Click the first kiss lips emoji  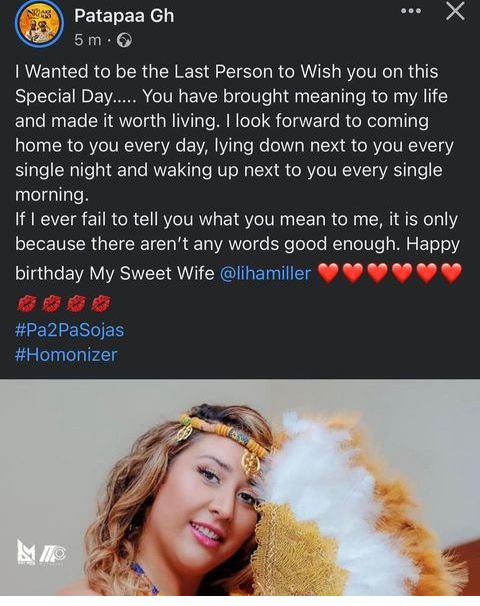click(27, 303)
